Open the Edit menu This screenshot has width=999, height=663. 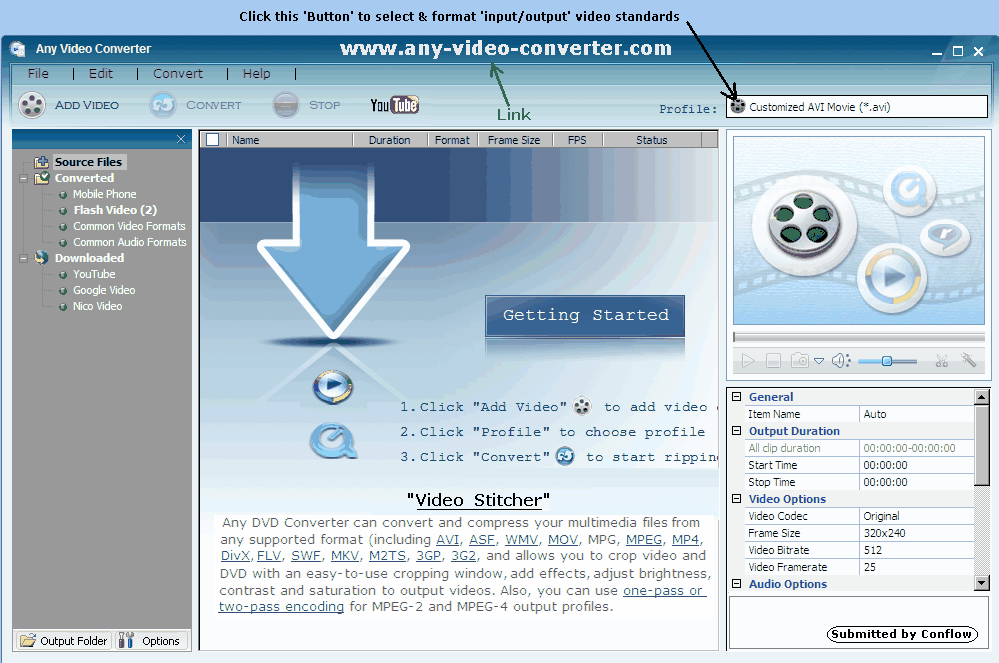pyautogui.click(x=101, y=73)
